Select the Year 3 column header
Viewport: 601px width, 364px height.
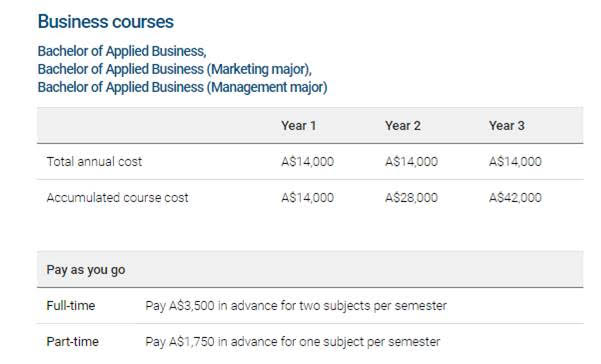tap(507, 126)
